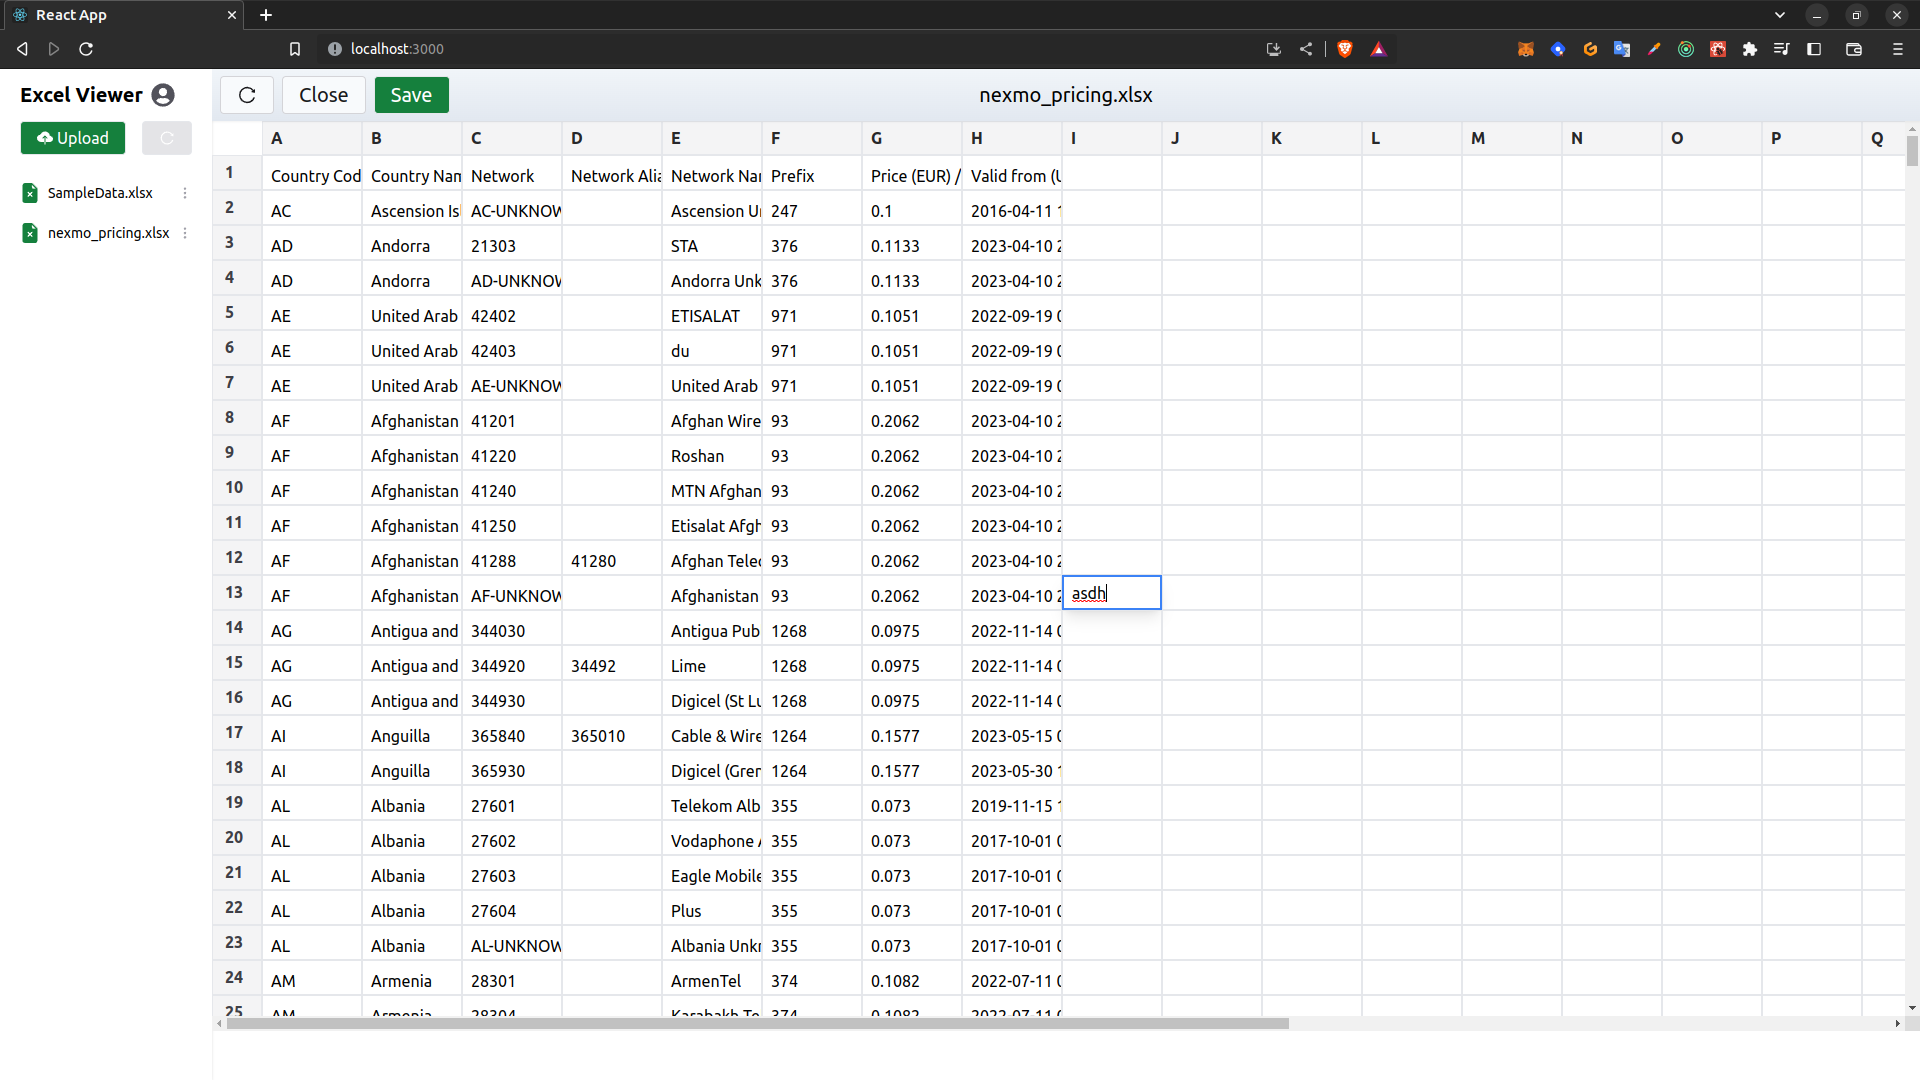Click the Upload button
The width and height of the screenshot is (1920, 1080).
73,138
